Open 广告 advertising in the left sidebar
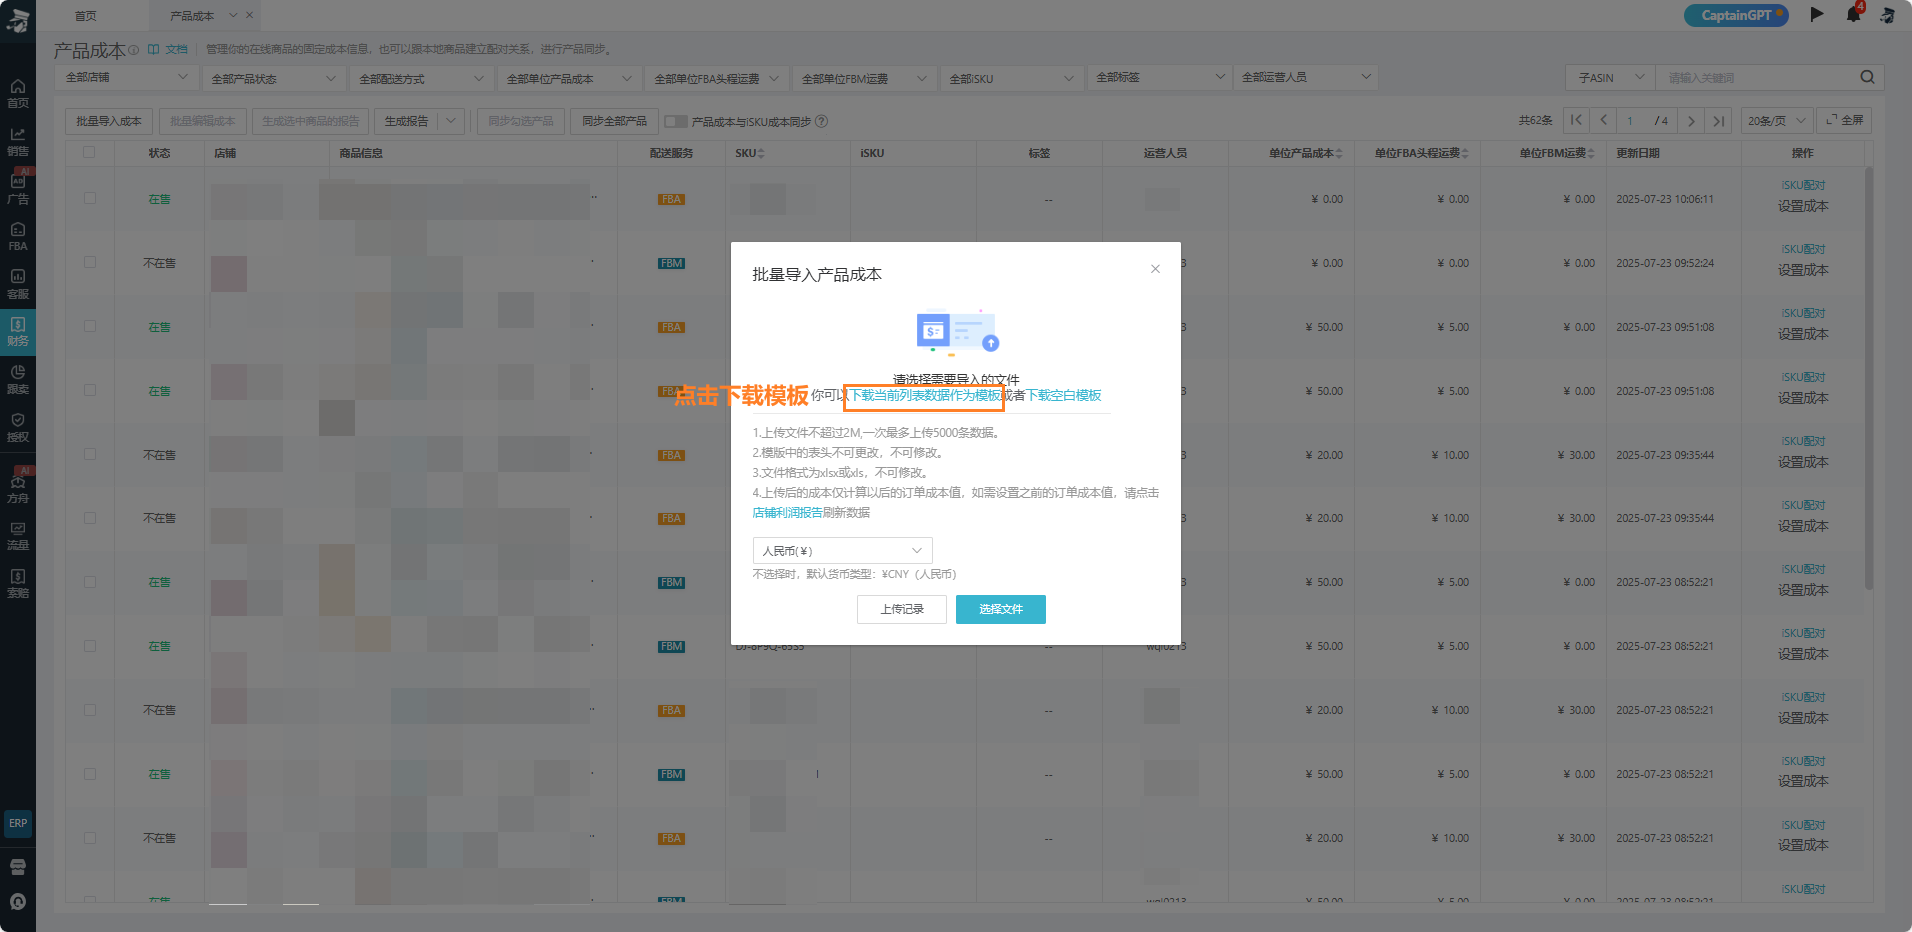 click(18, 189)
